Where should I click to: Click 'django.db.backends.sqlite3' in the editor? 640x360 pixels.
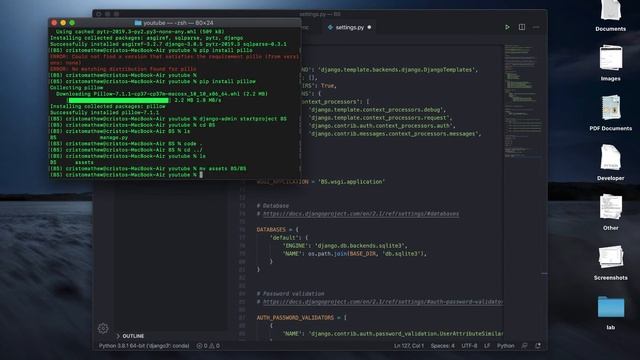pos(360,245)
